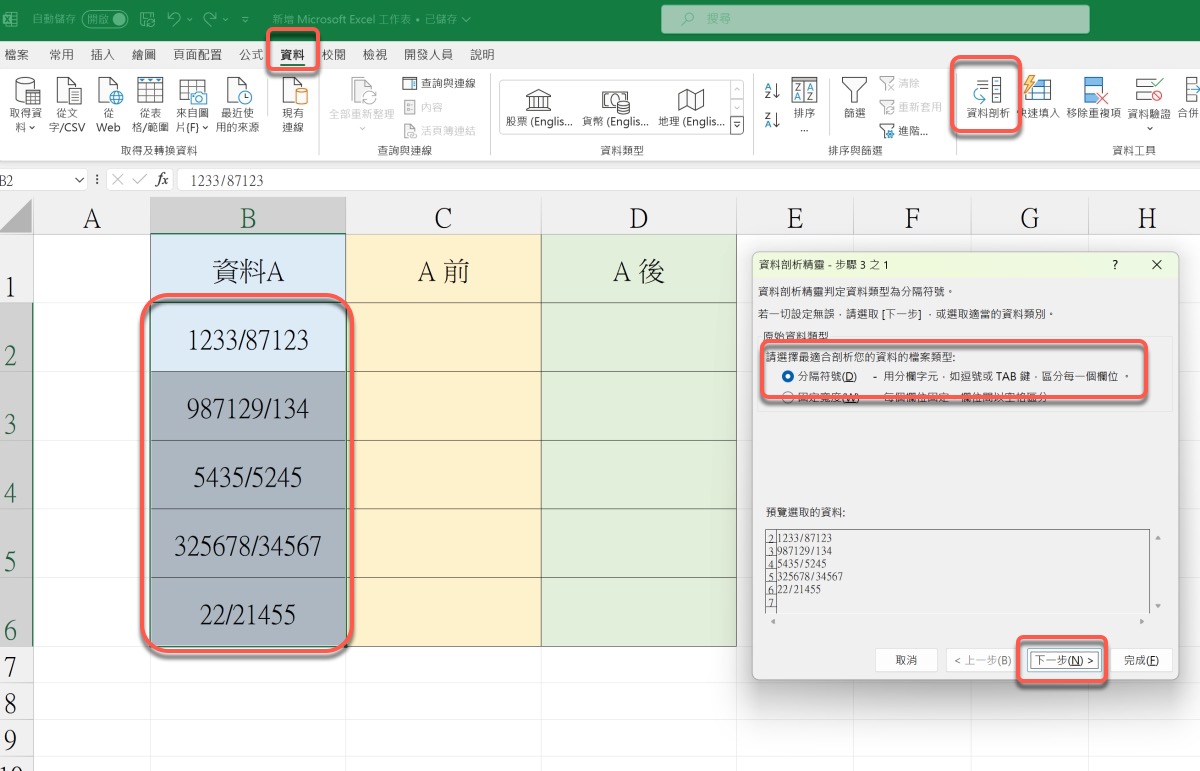Click the preview pane vertical scrollbar
Image resolution: width=1200 pixels, height=771 pixels.
coord(1158,572)
